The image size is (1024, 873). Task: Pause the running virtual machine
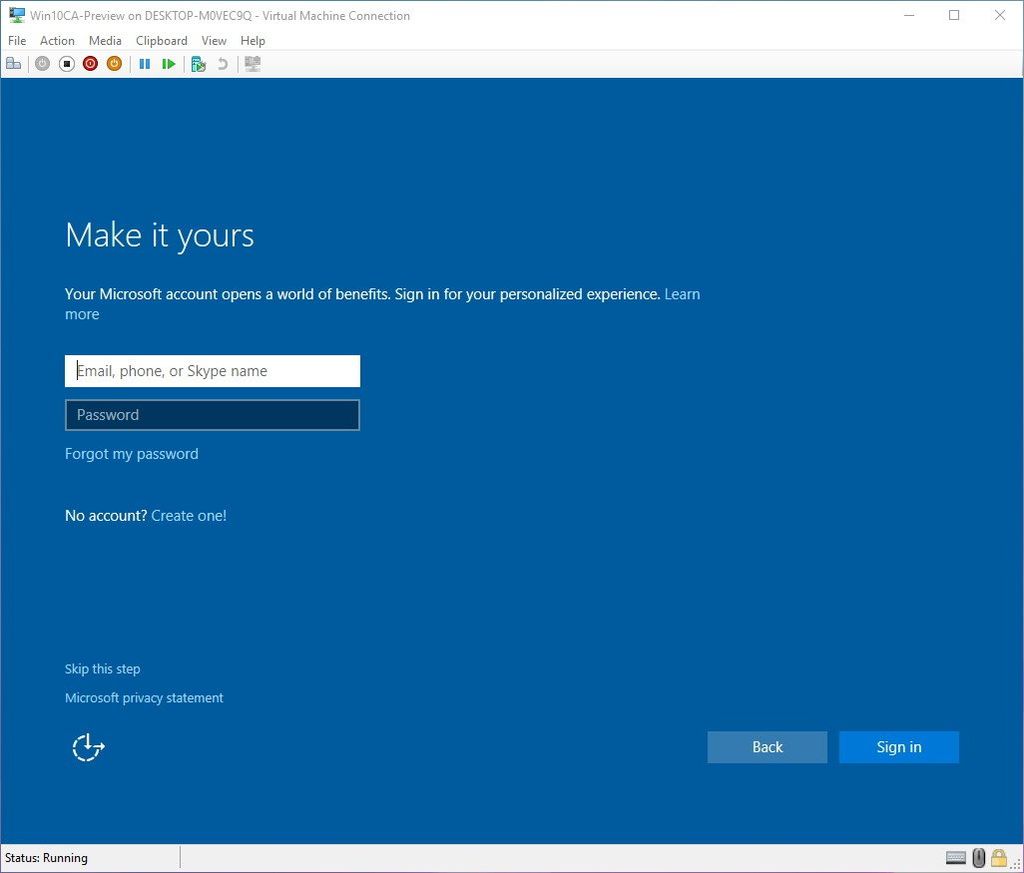coord(145,63)
